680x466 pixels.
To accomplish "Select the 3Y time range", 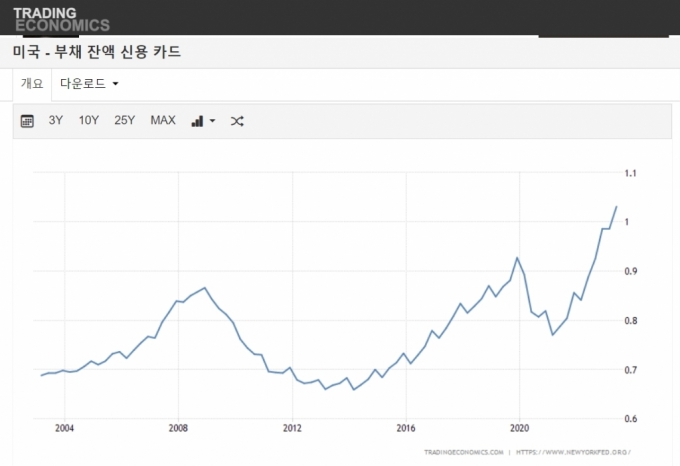I will coord(56,121).
